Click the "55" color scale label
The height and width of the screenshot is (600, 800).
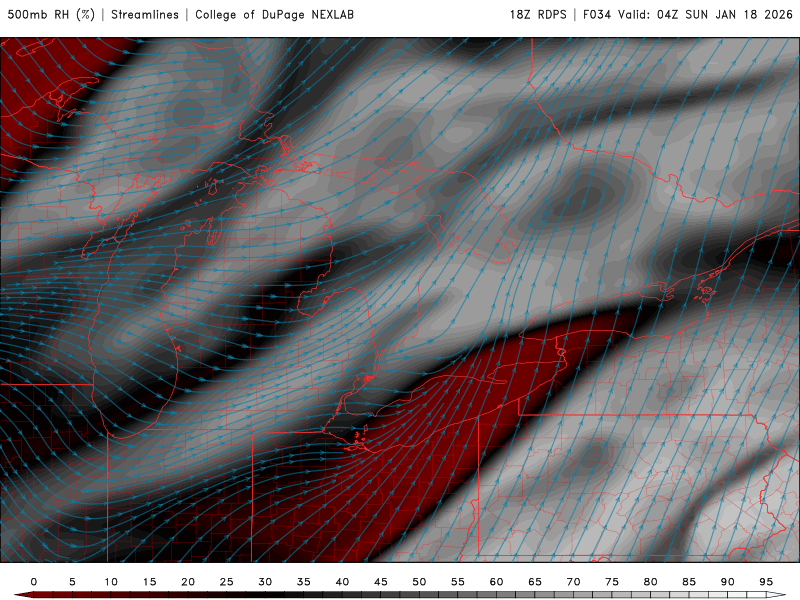pos(458,582)
